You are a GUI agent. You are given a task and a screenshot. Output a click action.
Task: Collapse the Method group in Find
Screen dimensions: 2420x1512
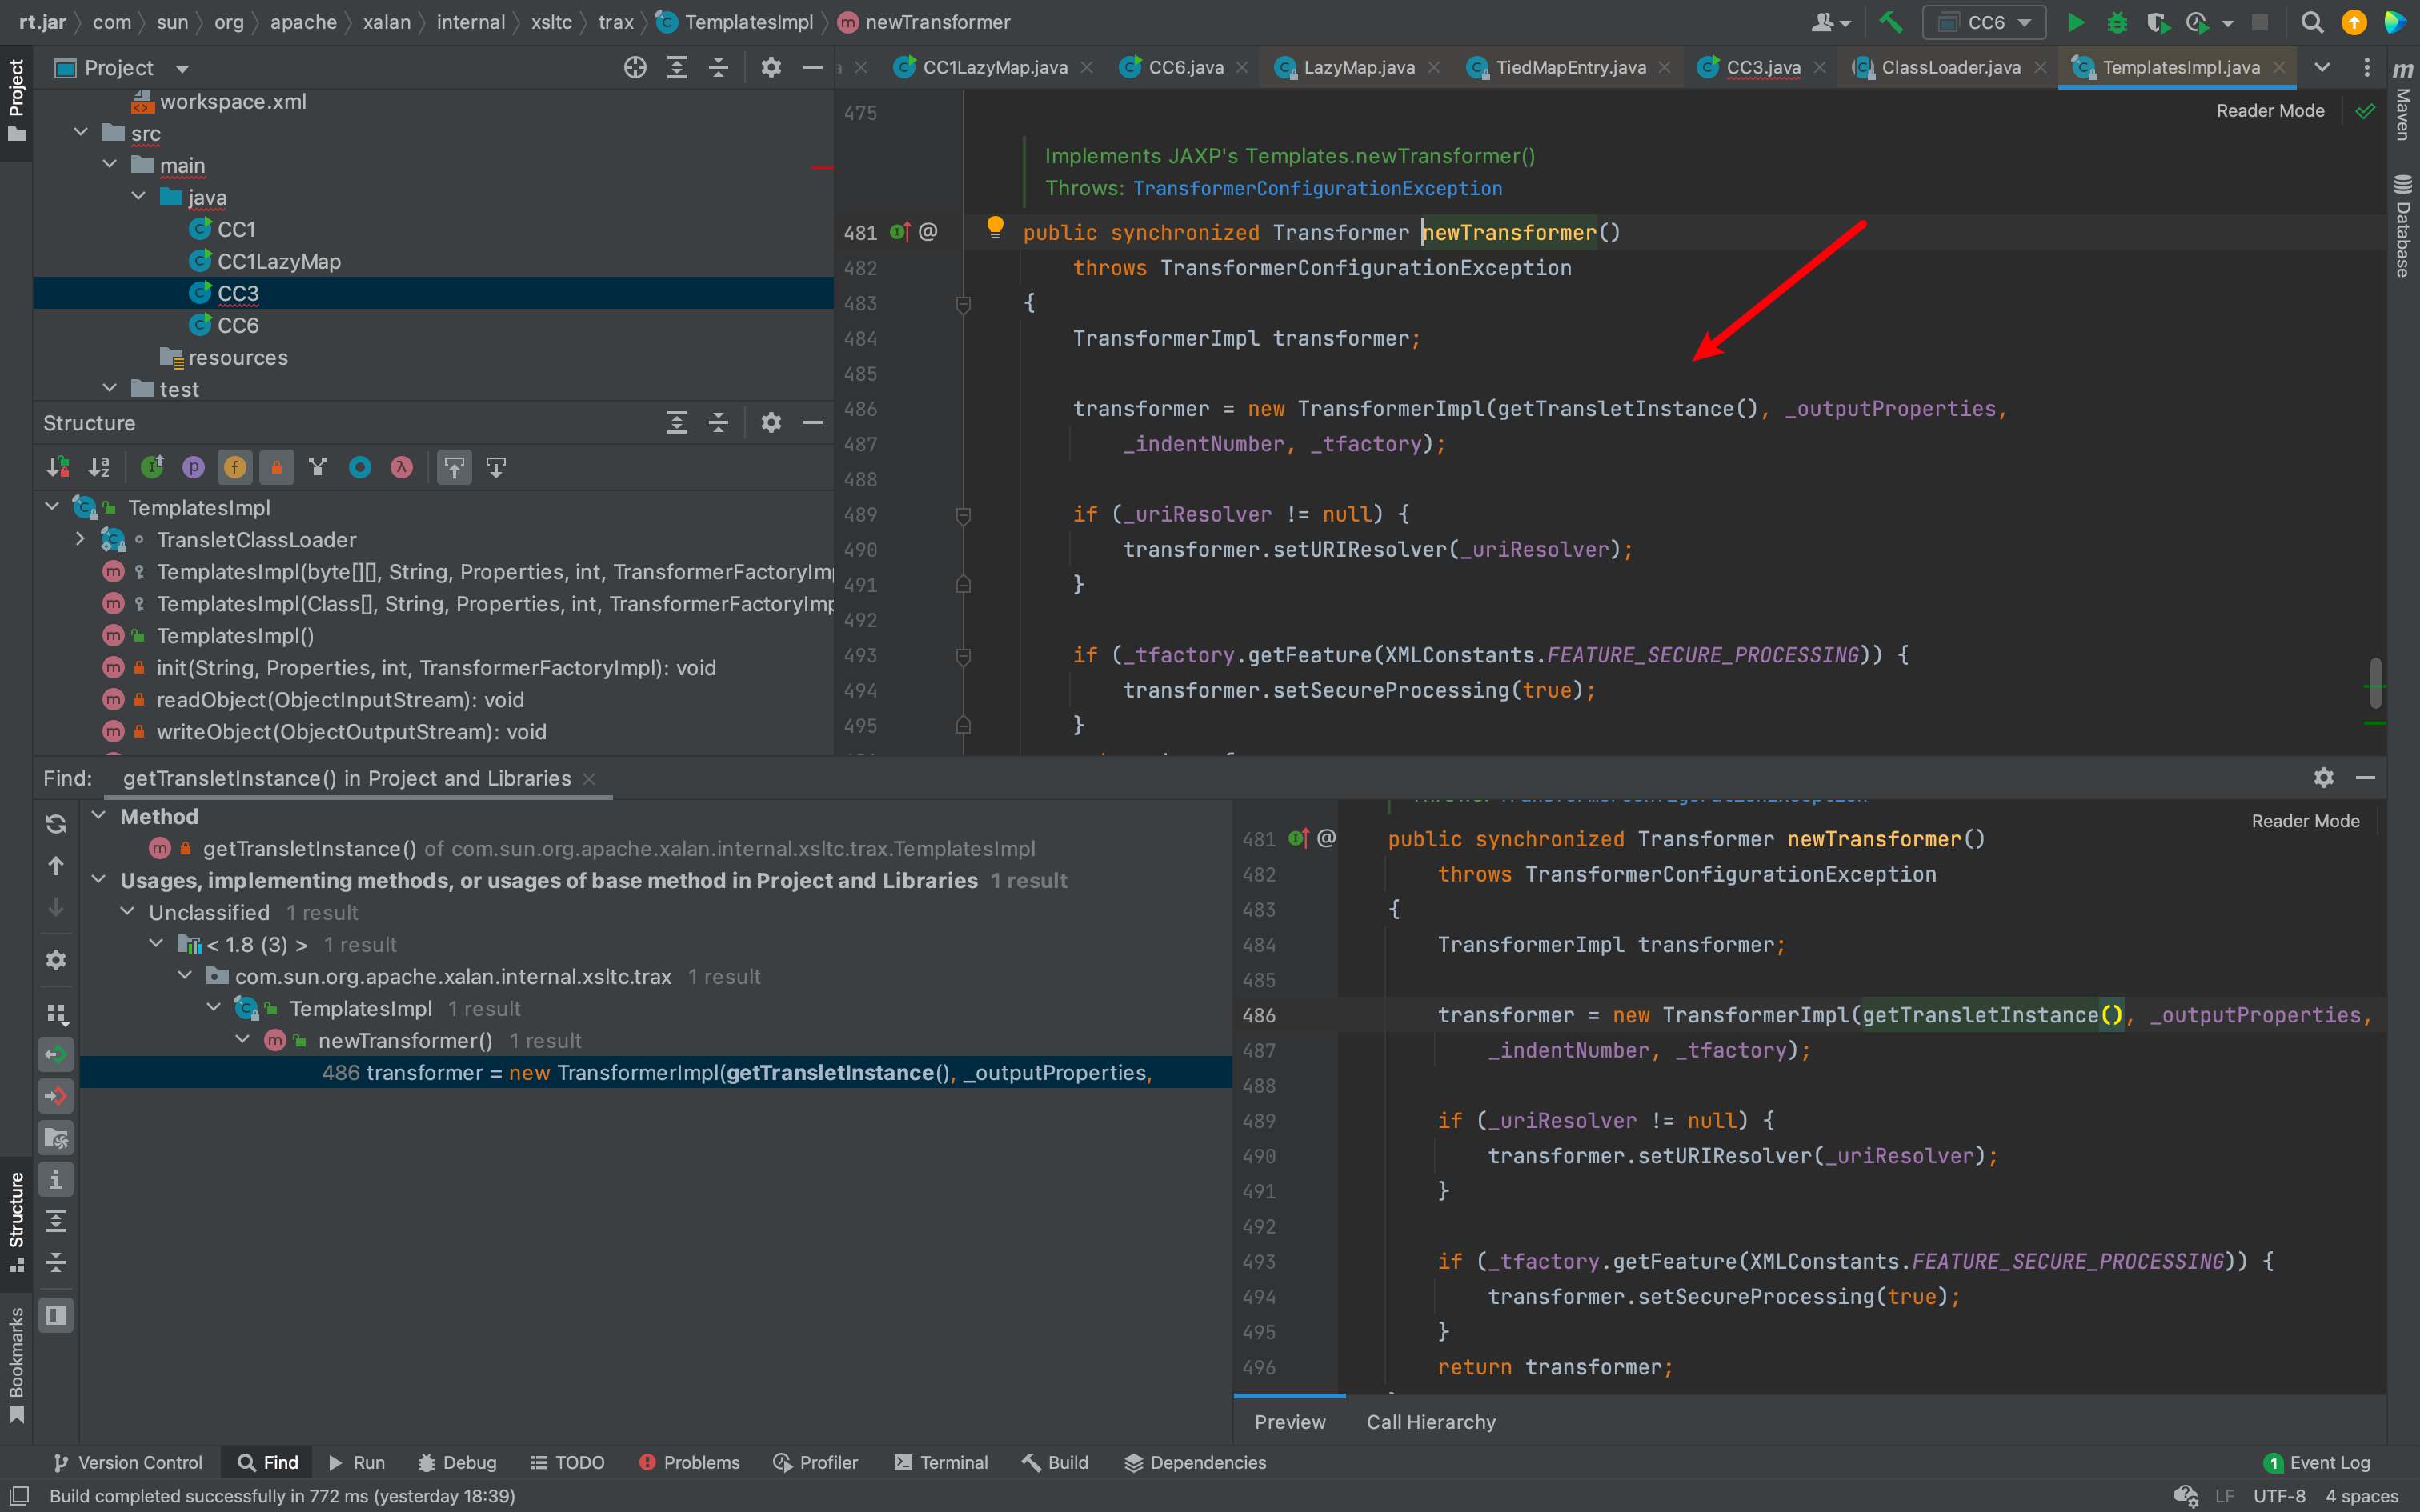coord(98,815)
